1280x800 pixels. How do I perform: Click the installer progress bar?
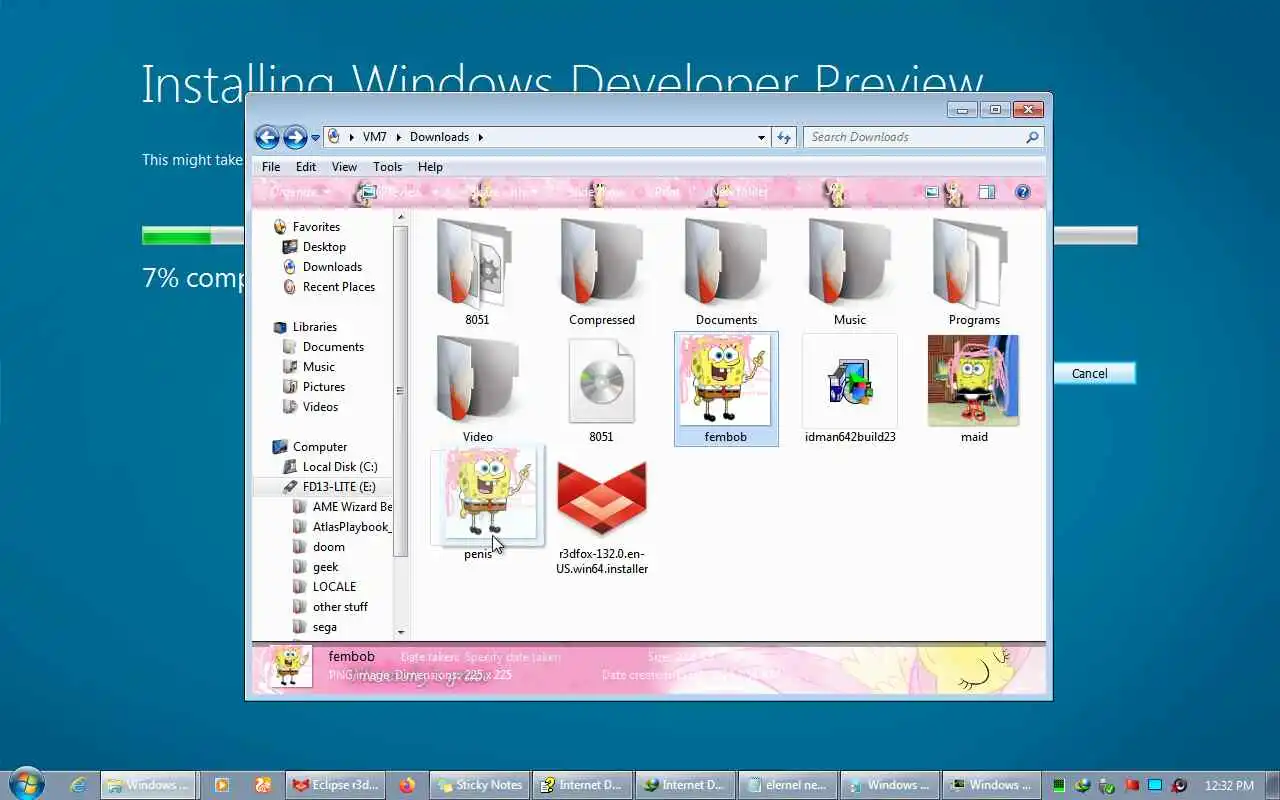[x=640, y=236]
